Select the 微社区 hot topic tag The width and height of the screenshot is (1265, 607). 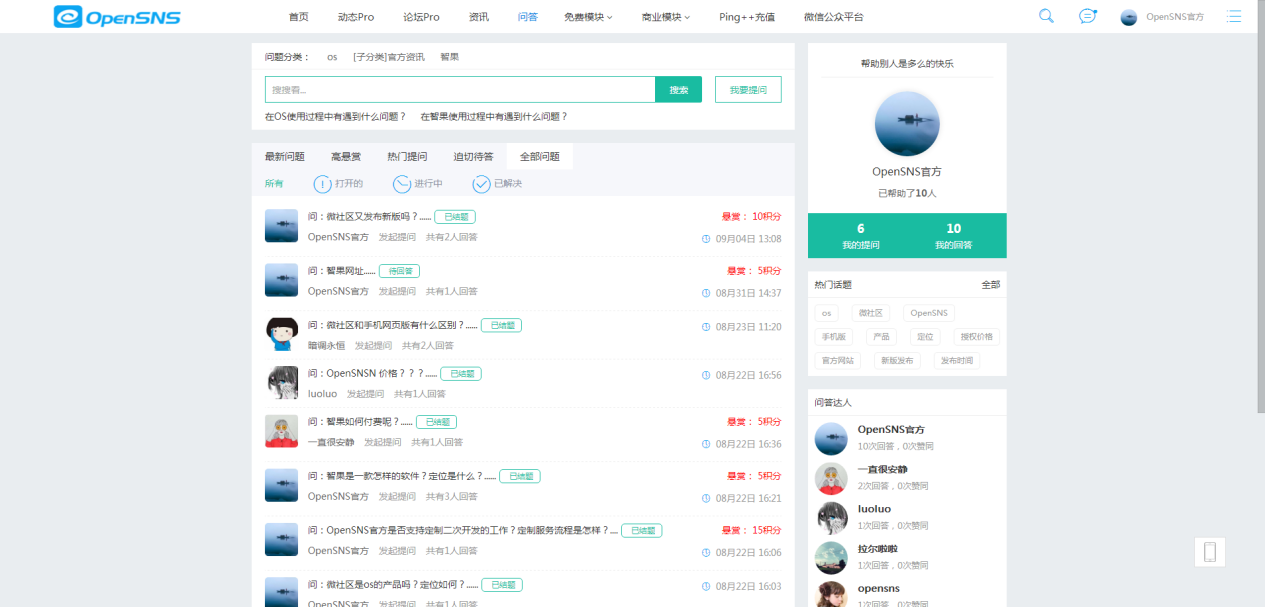(x=870, y=313)
